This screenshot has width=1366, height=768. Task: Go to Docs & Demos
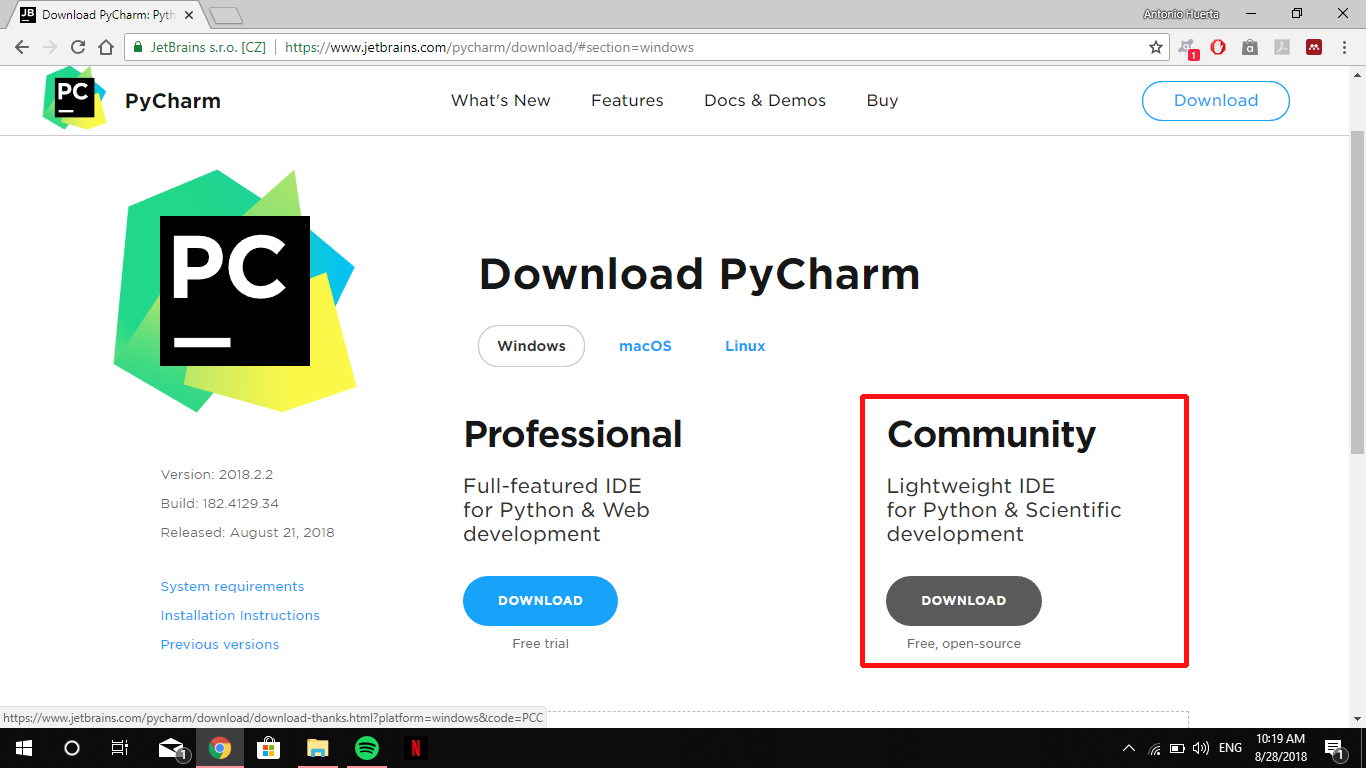[x=765, y=100]
